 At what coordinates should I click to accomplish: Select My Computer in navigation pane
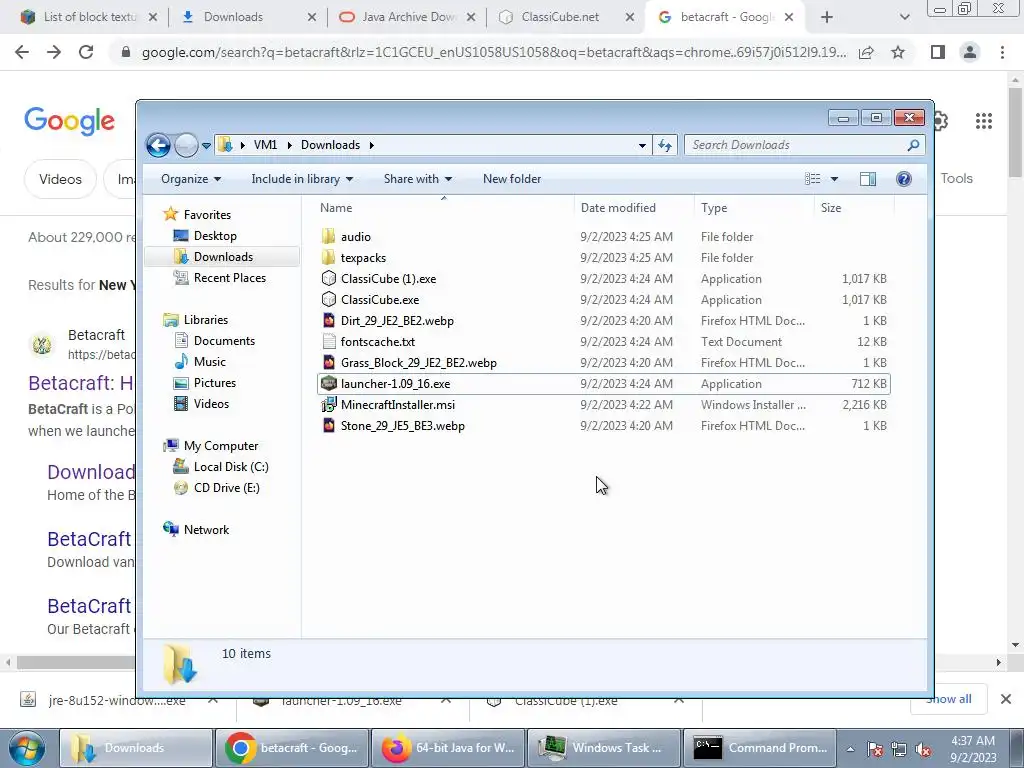click(221, 446)
